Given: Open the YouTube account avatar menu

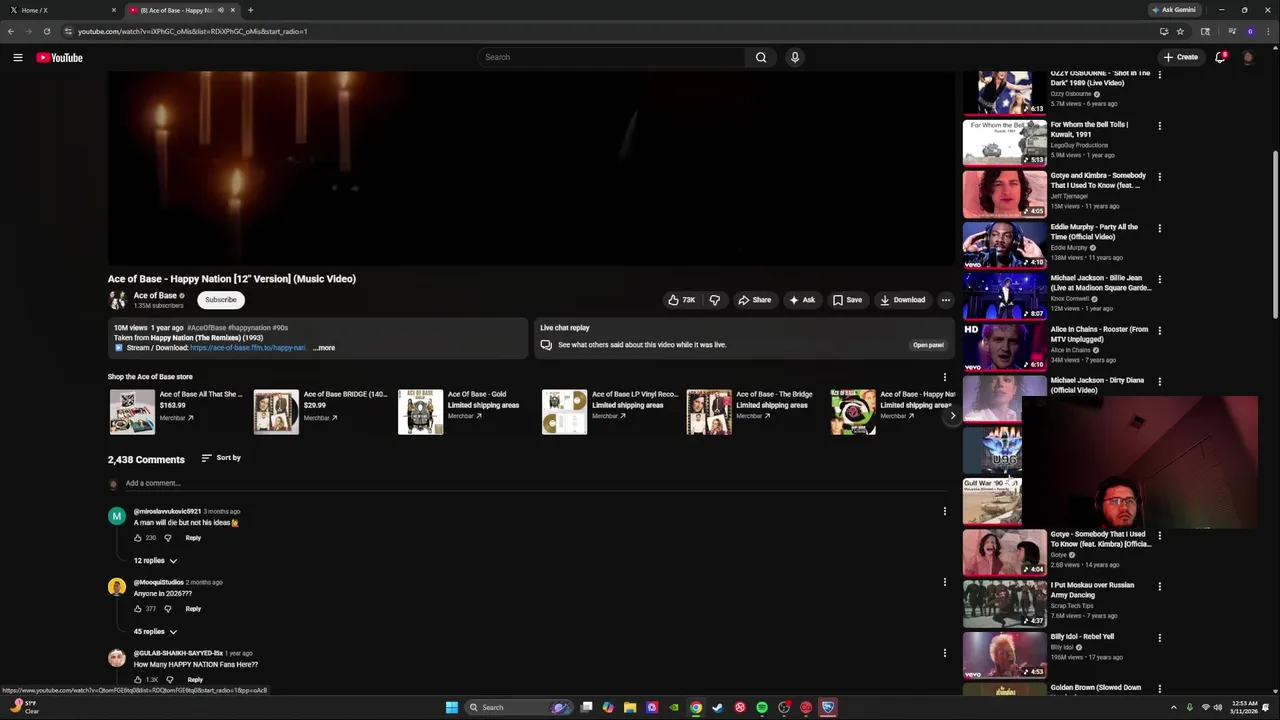Looking at the screenshot, I should [x=1248, y=57].
